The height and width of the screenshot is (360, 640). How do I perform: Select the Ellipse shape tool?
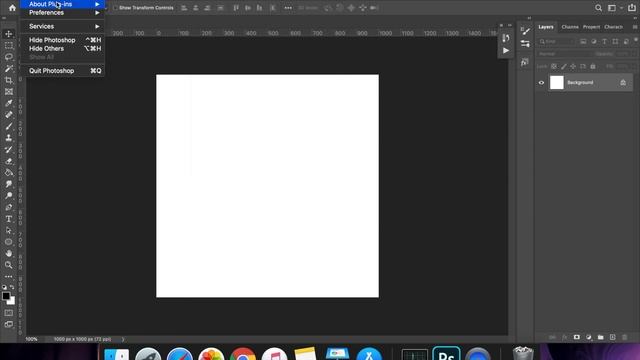click(x=9, y=242)
